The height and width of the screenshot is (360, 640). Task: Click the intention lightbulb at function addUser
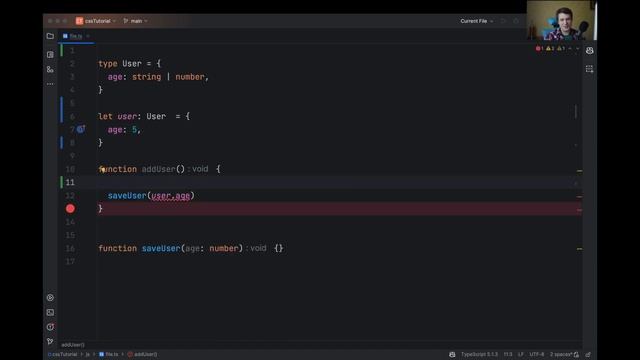tap(102, 169)
